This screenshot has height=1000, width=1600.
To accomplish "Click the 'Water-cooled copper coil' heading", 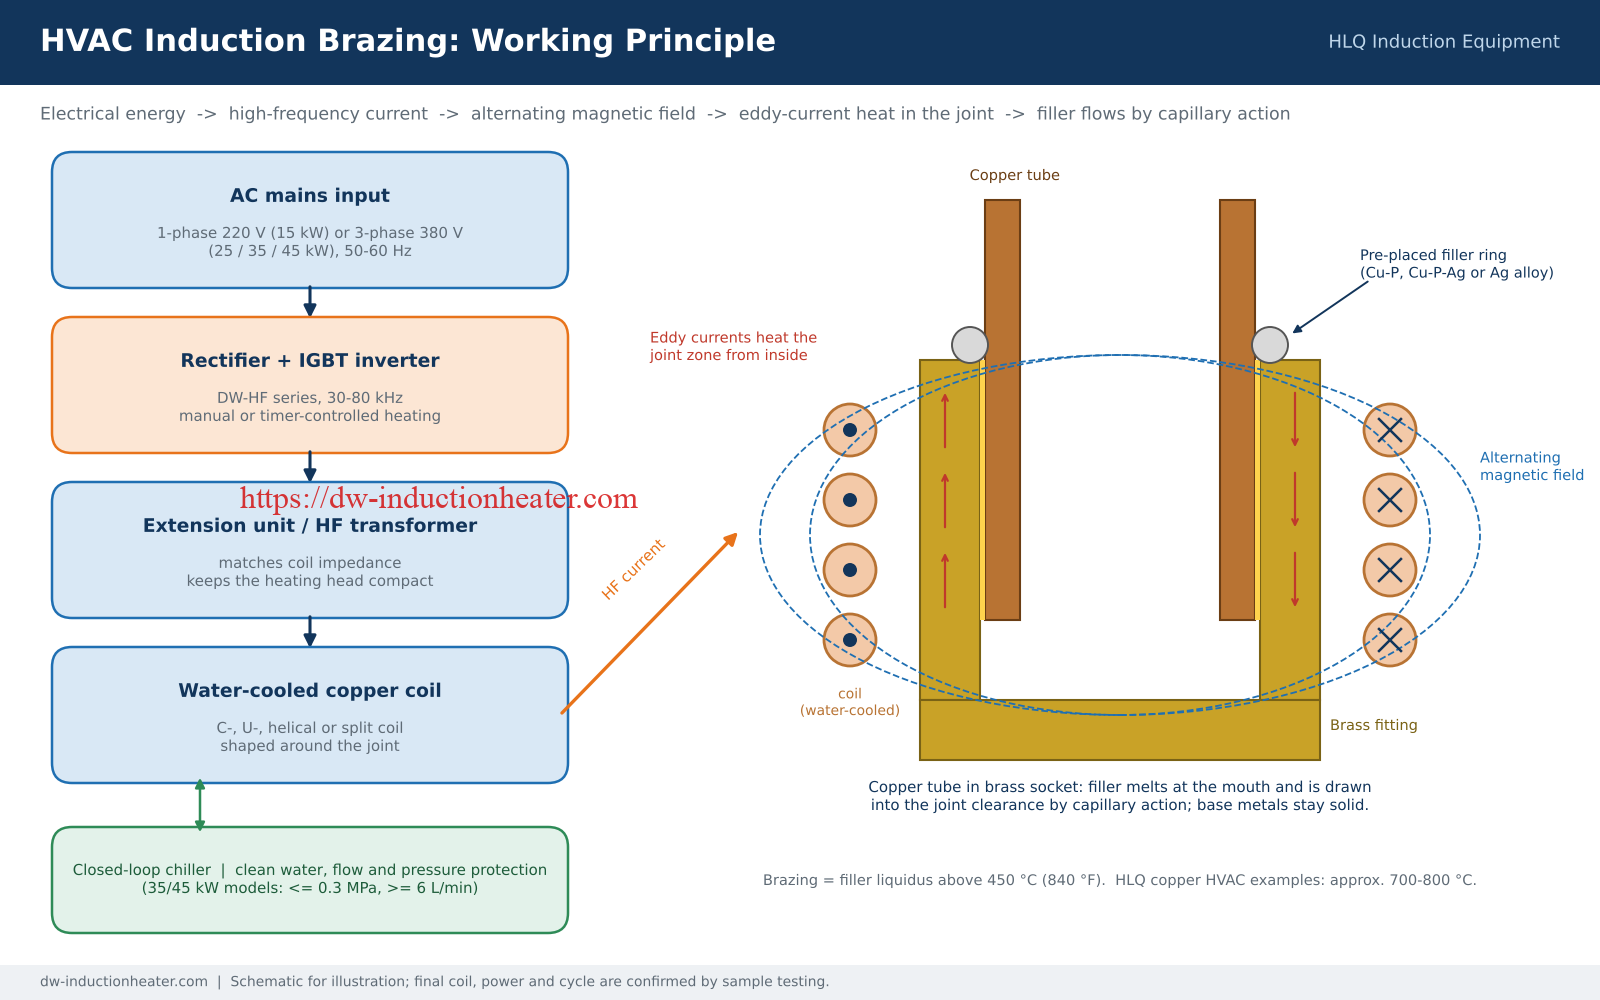I will tap(310, 691).
